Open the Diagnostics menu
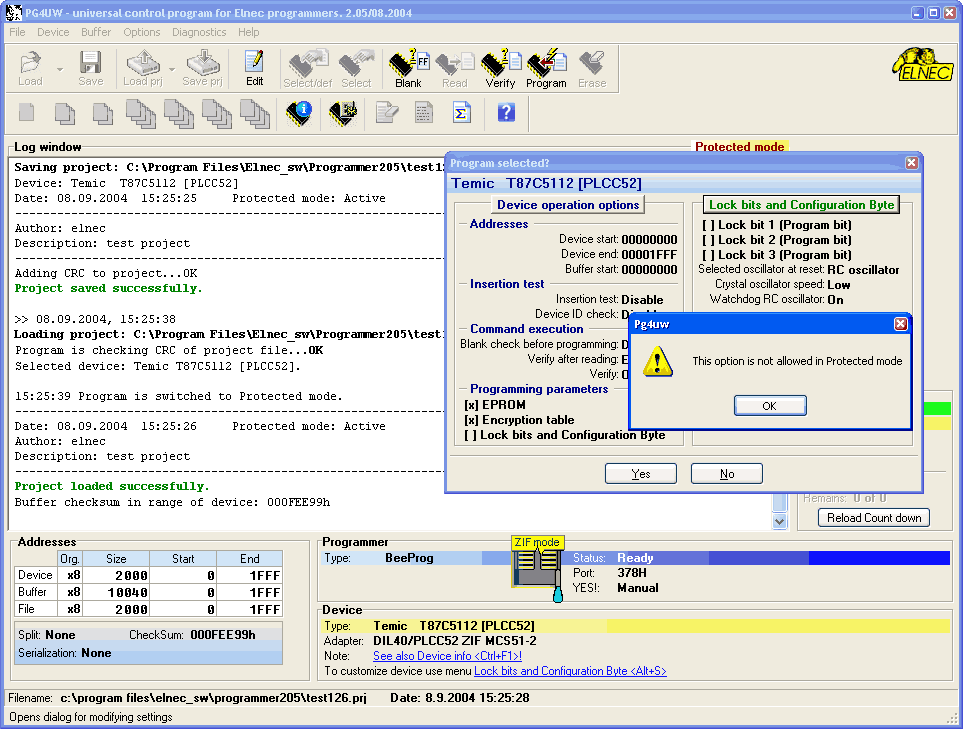 click(199, 32)
